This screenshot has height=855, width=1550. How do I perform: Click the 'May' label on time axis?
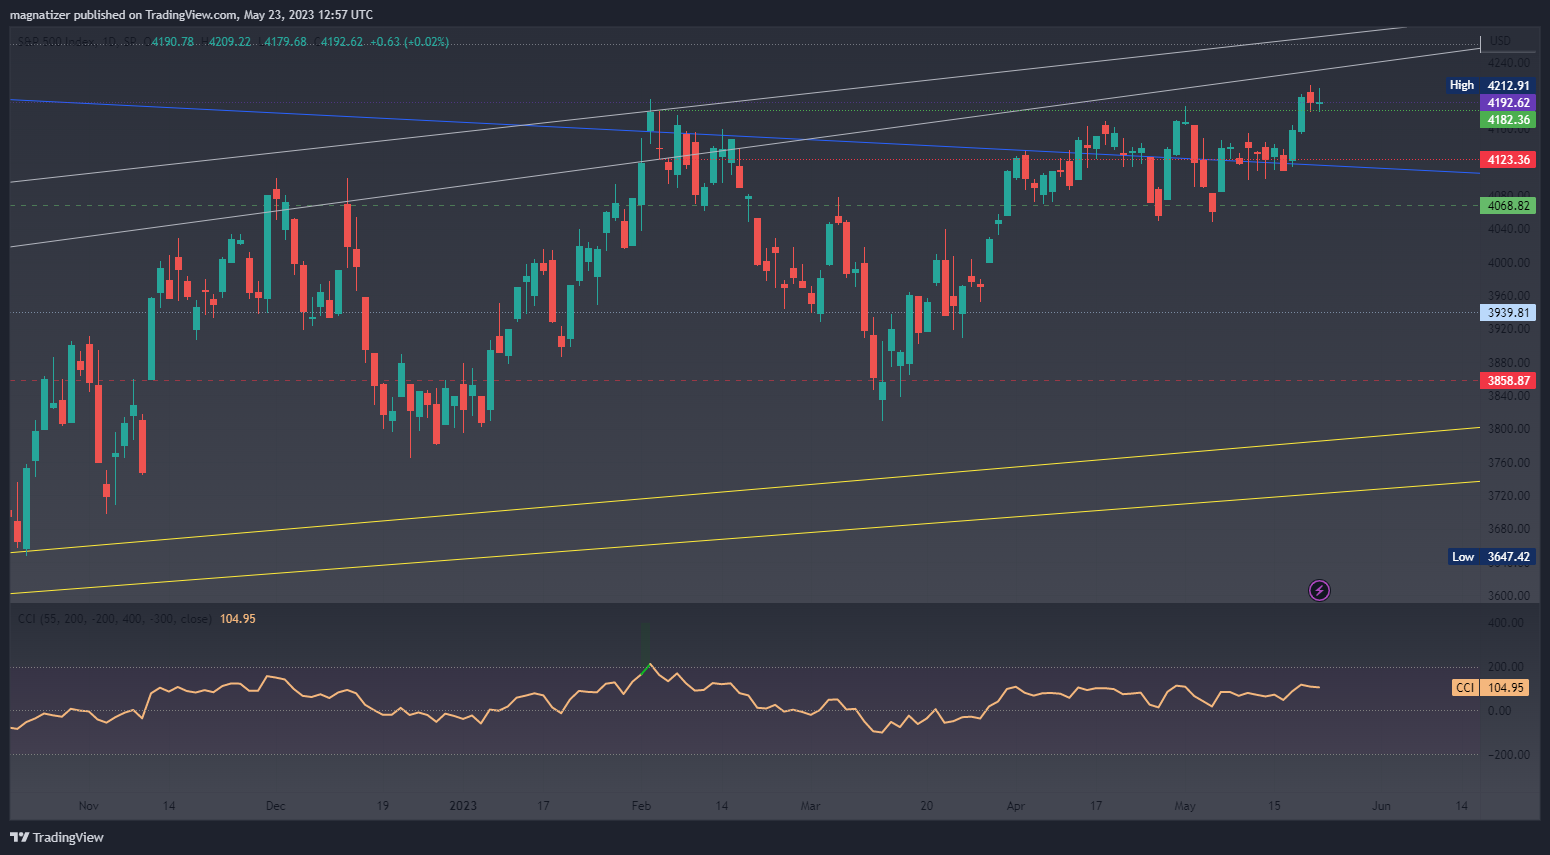click(x=1185, y=806)
